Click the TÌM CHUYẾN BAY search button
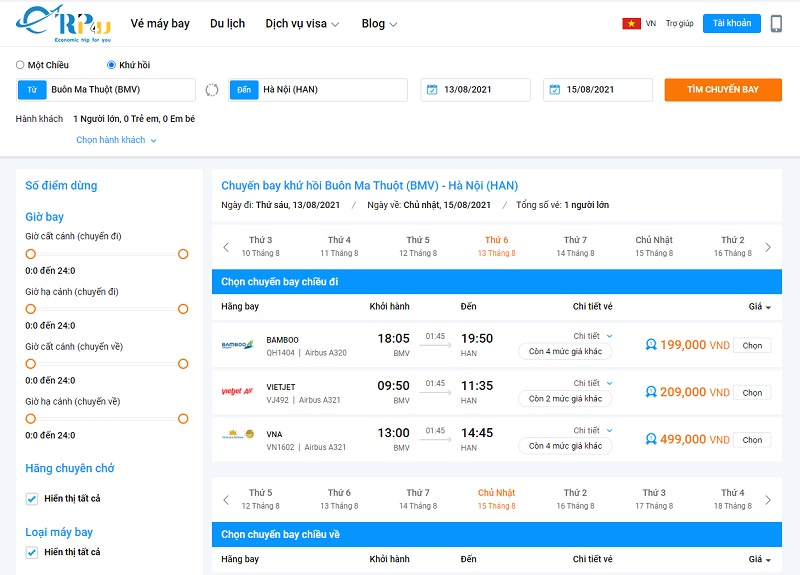 tap(722, 90)
